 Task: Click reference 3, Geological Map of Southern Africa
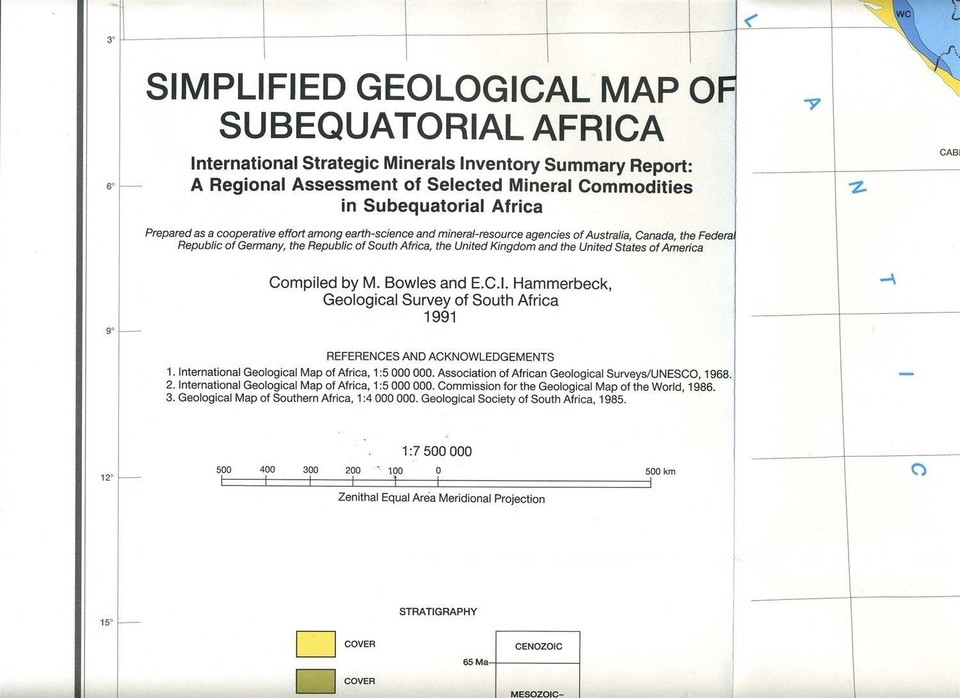click(396, 399)
